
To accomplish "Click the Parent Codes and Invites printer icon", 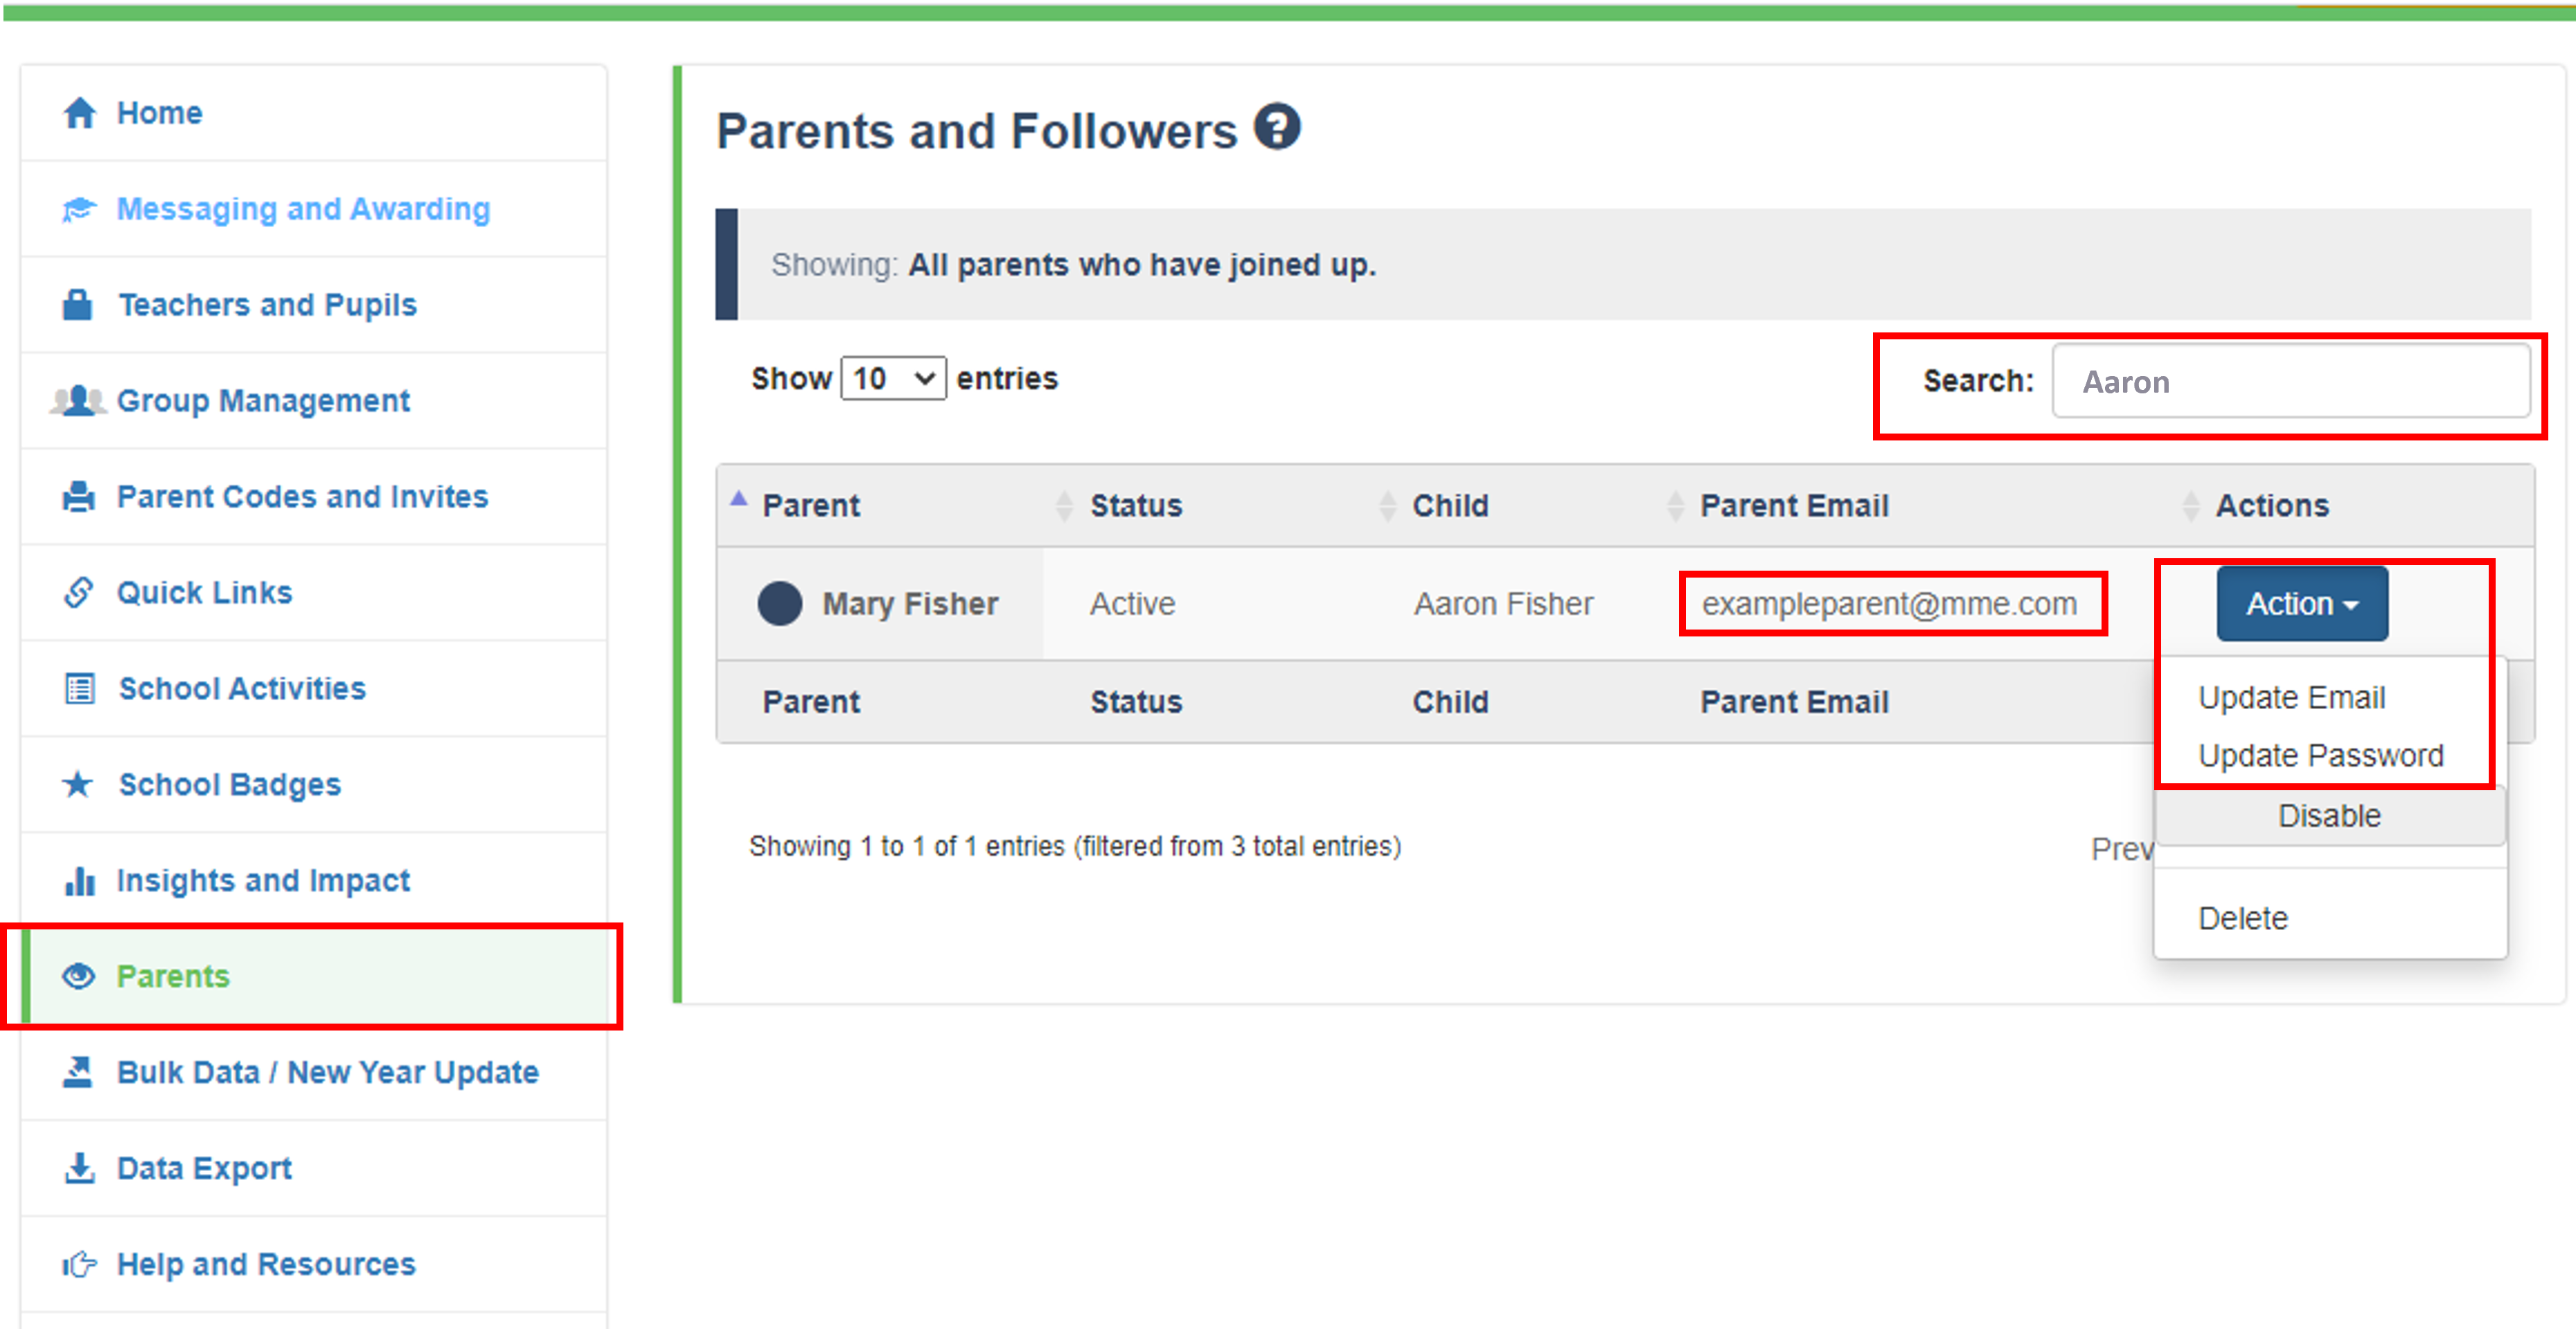I will tap(78, 496).
